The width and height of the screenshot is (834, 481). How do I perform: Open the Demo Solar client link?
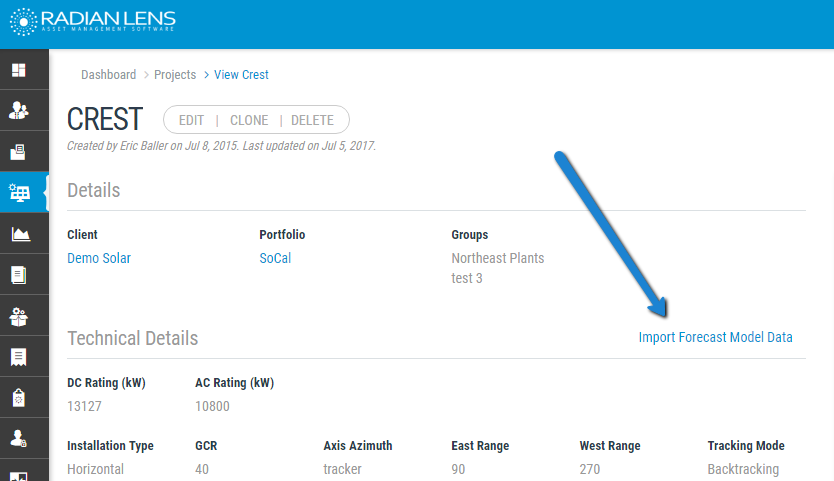coord(99,258)
